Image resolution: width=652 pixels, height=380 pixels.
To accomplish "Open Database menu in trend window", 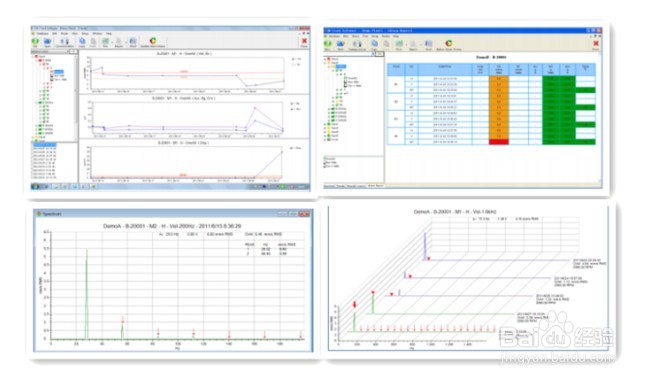I will 42,33.
